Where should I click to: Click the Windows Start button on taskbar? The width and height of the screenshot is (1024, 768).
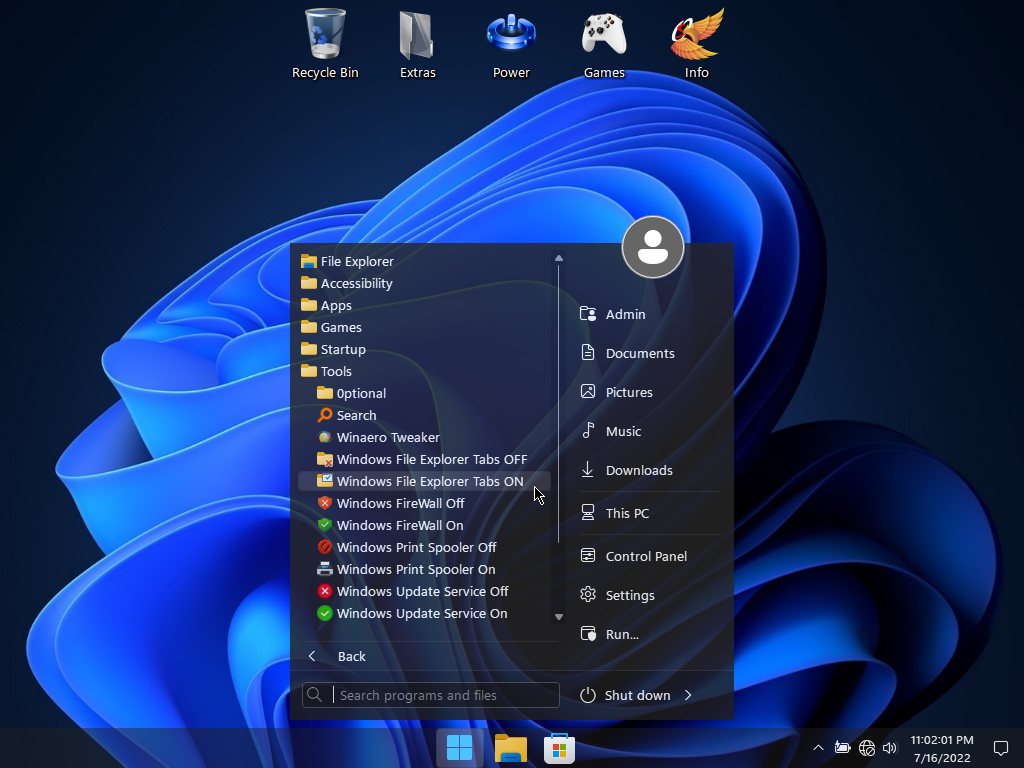459,748
